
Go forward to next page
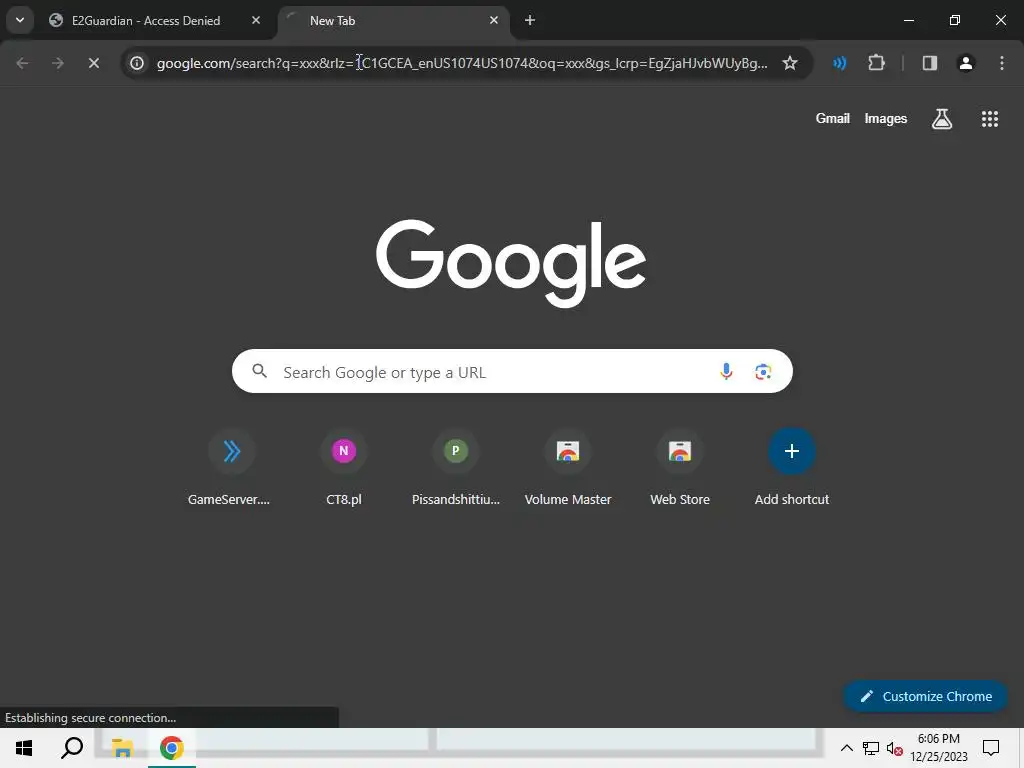57,63
